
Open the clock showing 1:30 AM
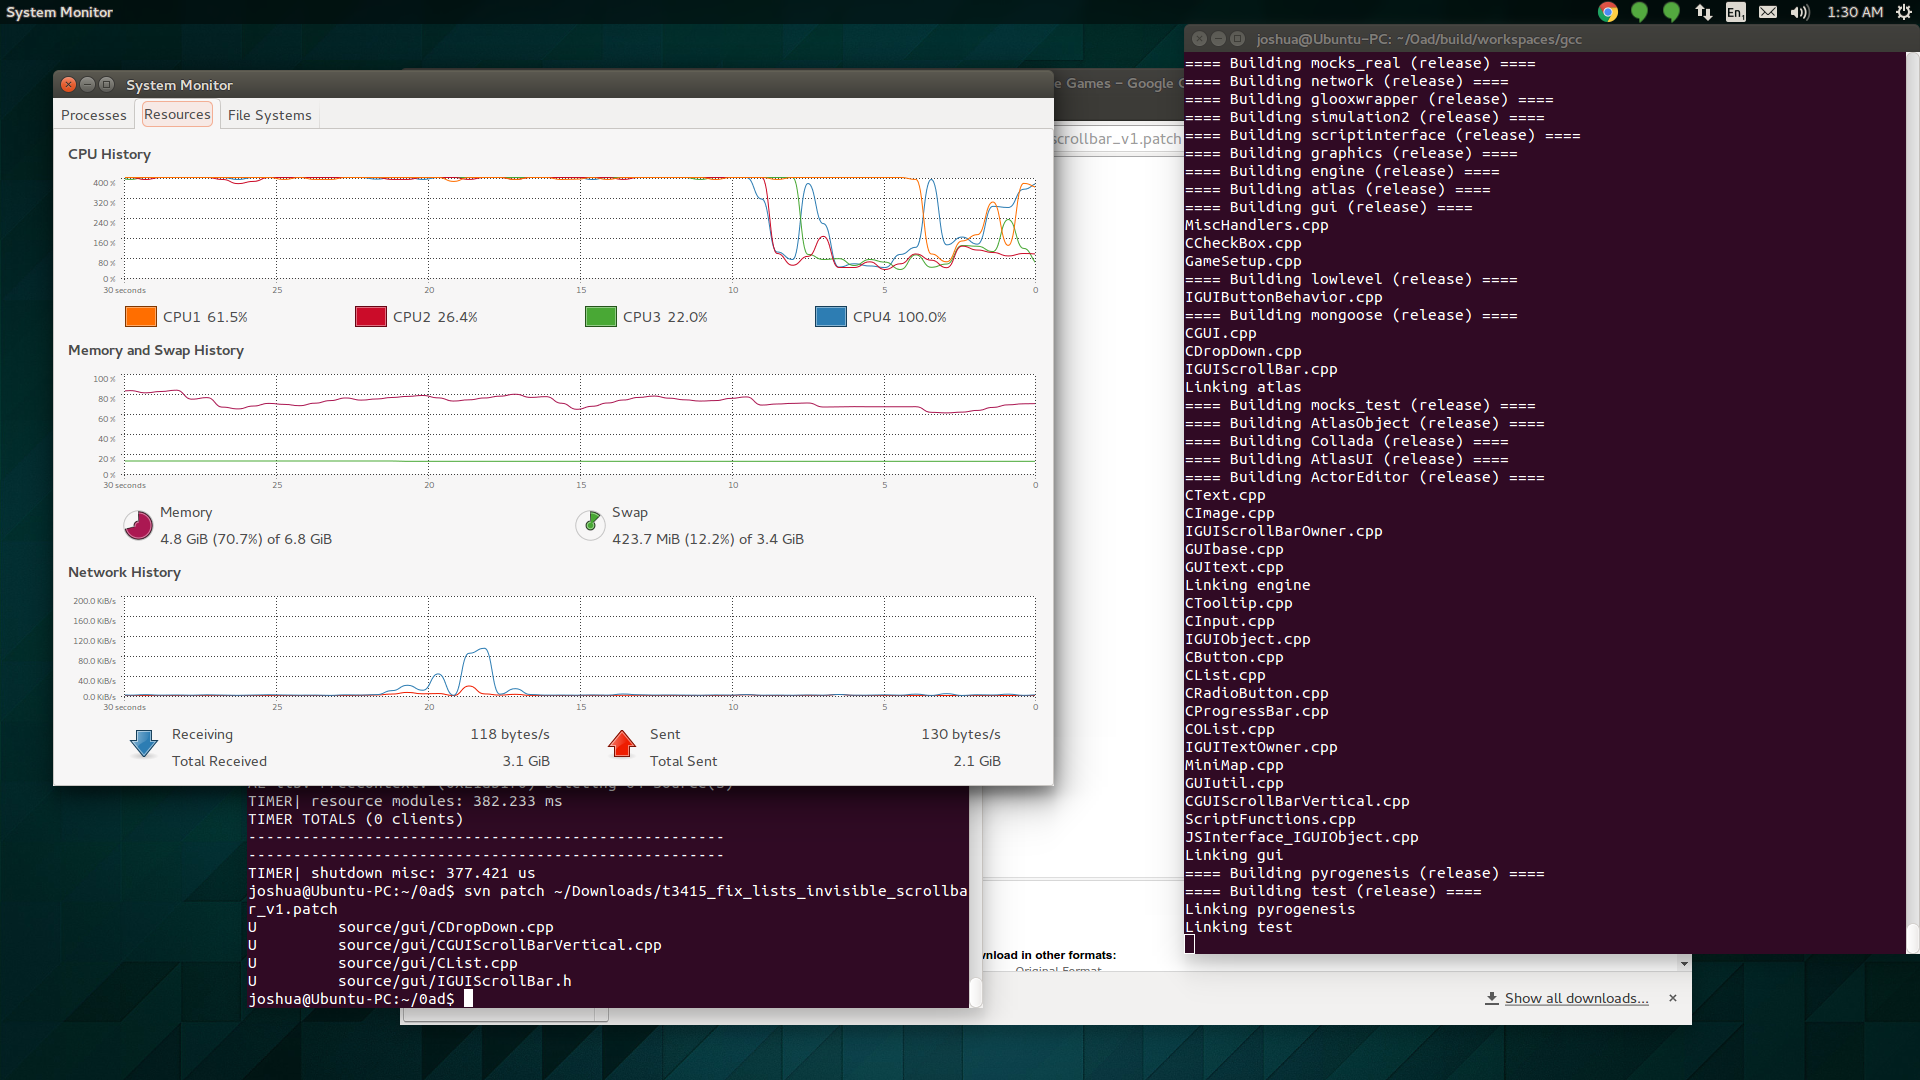click(x=1855, y=12)
